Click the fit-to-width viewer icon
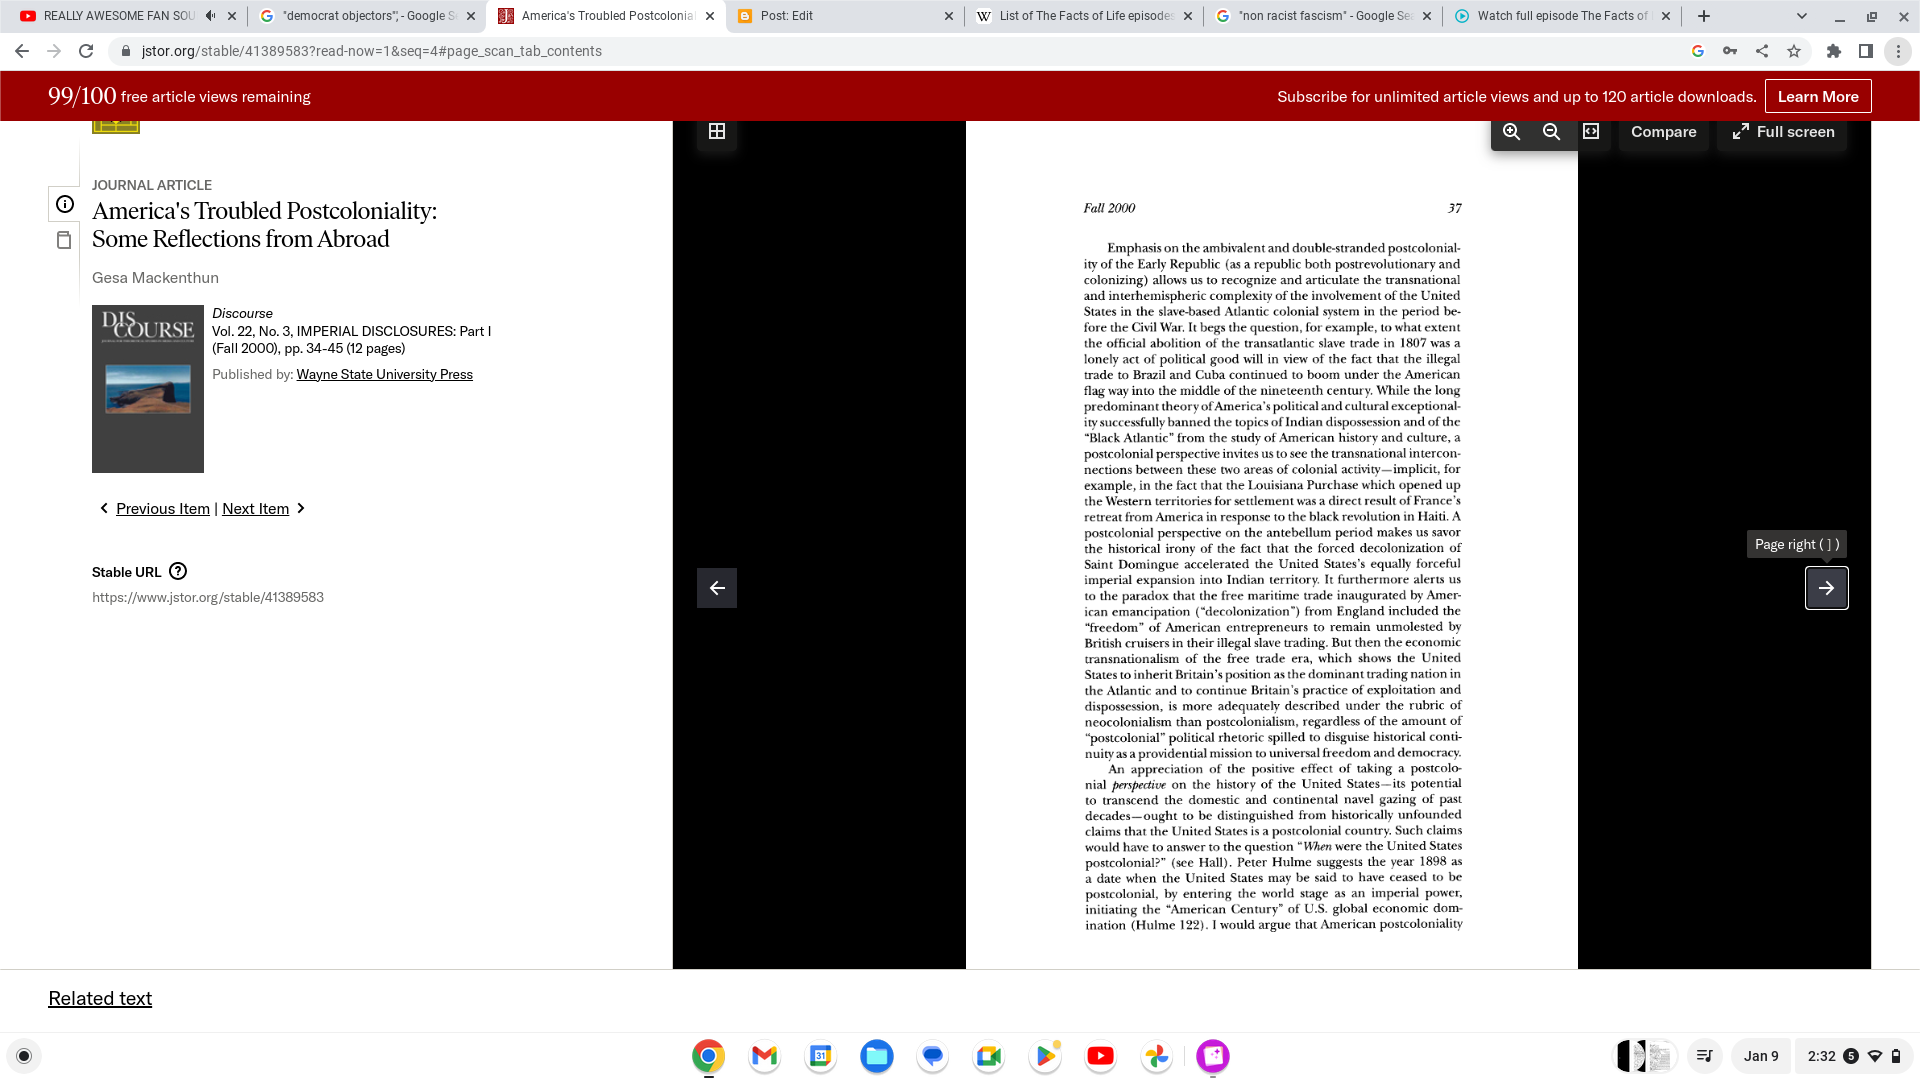Viewport: 1920px width, 1080px height. coord(1591,132)
